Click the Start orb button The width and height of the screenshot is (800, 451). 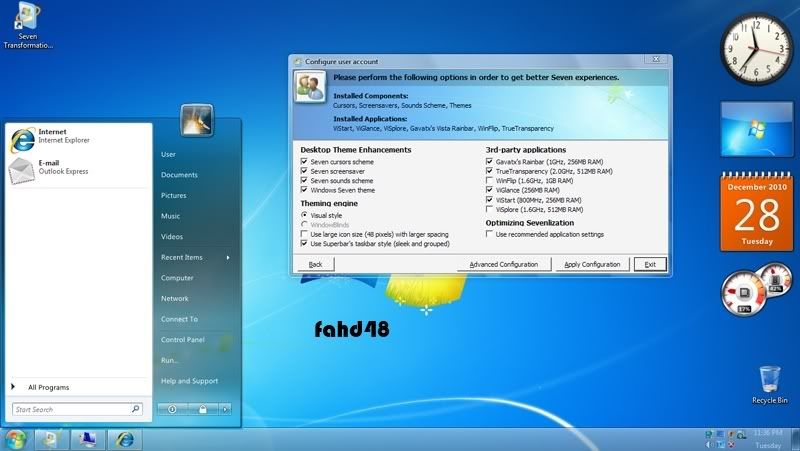tap(16, 439)
